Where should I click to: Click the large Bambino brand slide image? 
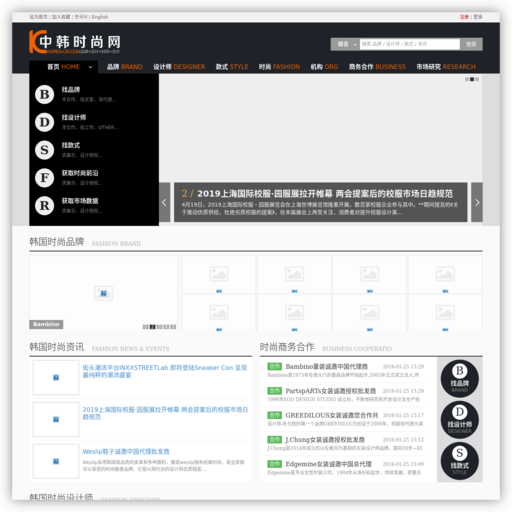click(103, 293)
